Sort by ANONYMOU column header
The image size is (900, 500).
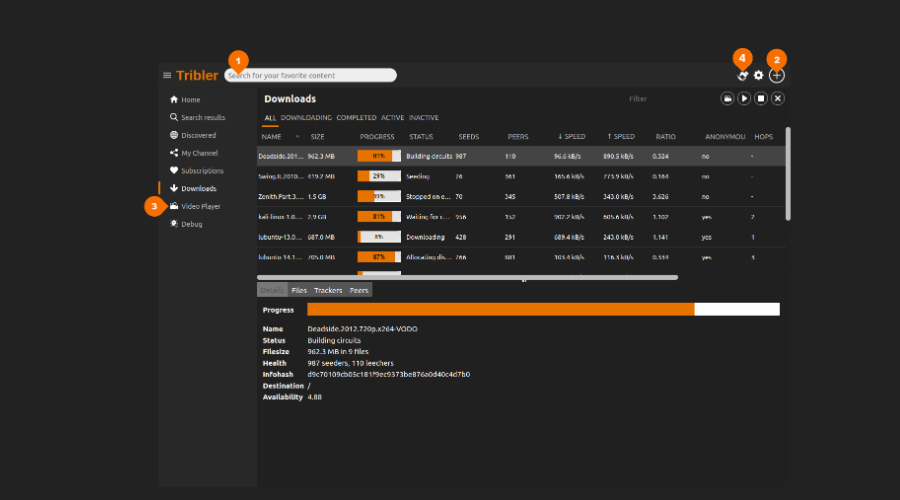tap(725, 137)
